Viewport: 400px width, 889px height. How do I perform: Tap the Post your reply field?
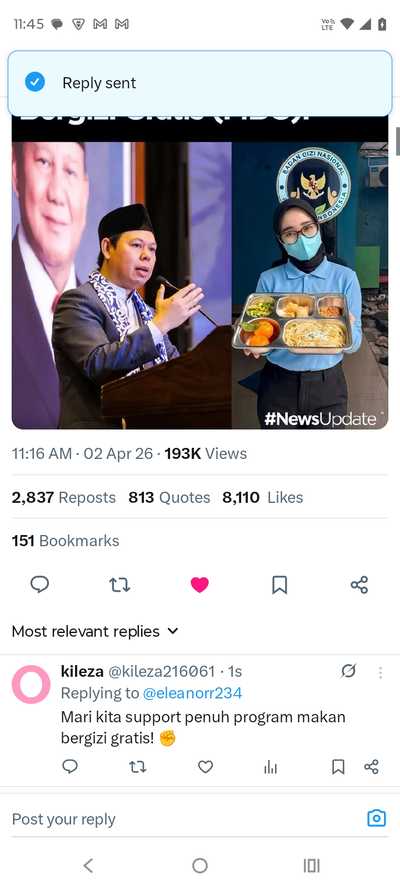pos(181,819)
